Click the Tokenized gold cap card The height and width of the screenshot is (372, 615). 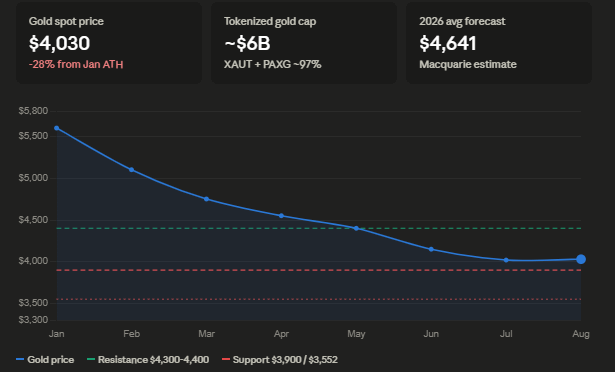pyautogui.click(x=304, y=43)
